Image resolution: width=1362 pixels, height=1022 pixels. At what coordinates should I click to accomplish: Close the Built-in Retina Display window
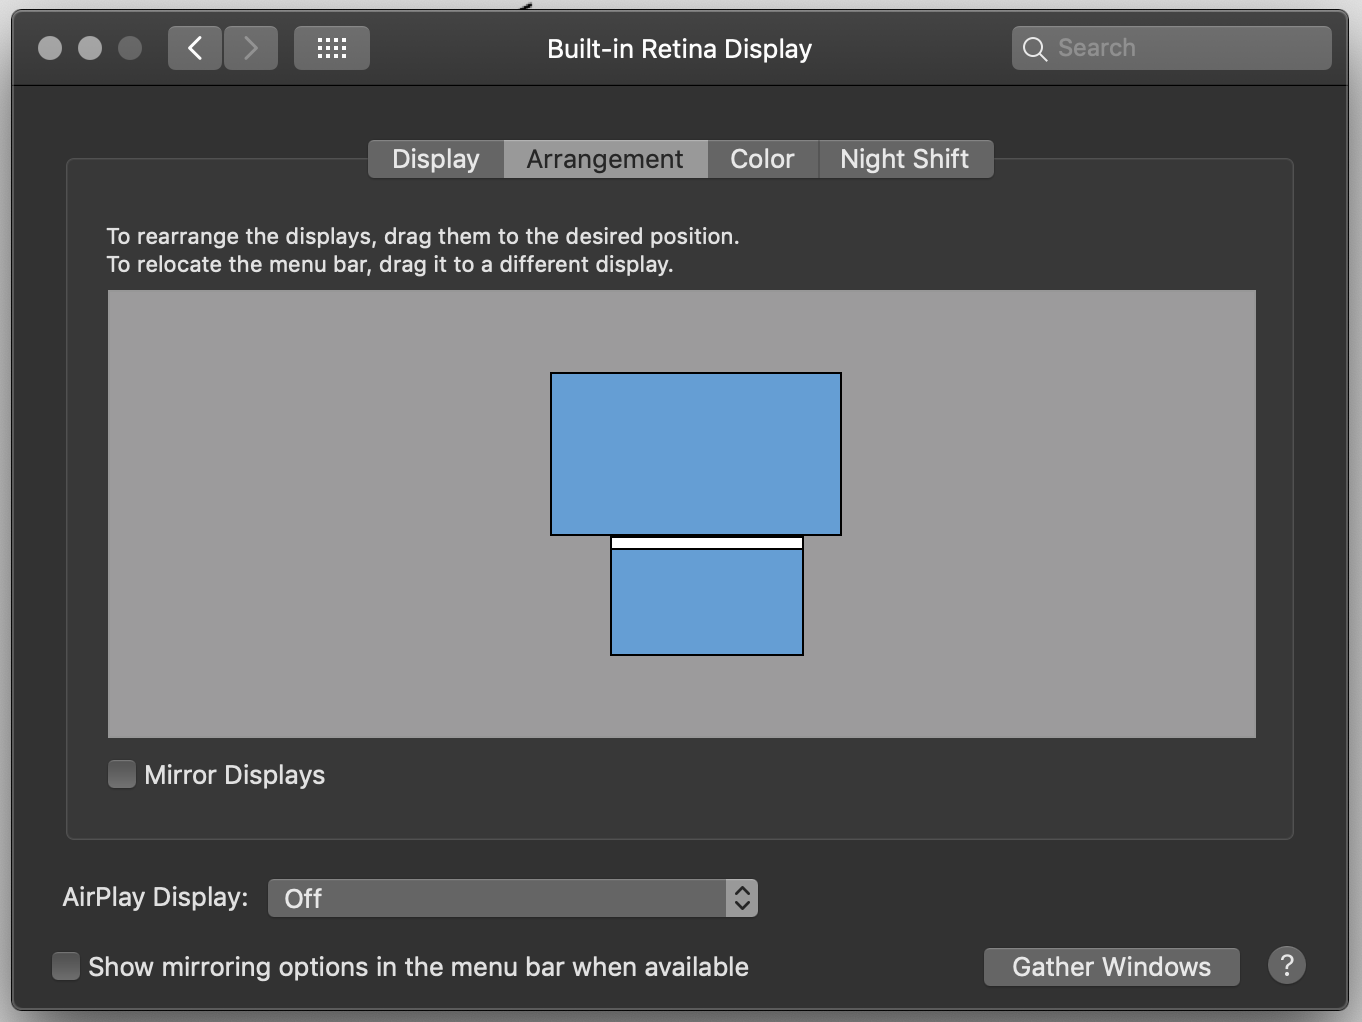tap(50, 48)
